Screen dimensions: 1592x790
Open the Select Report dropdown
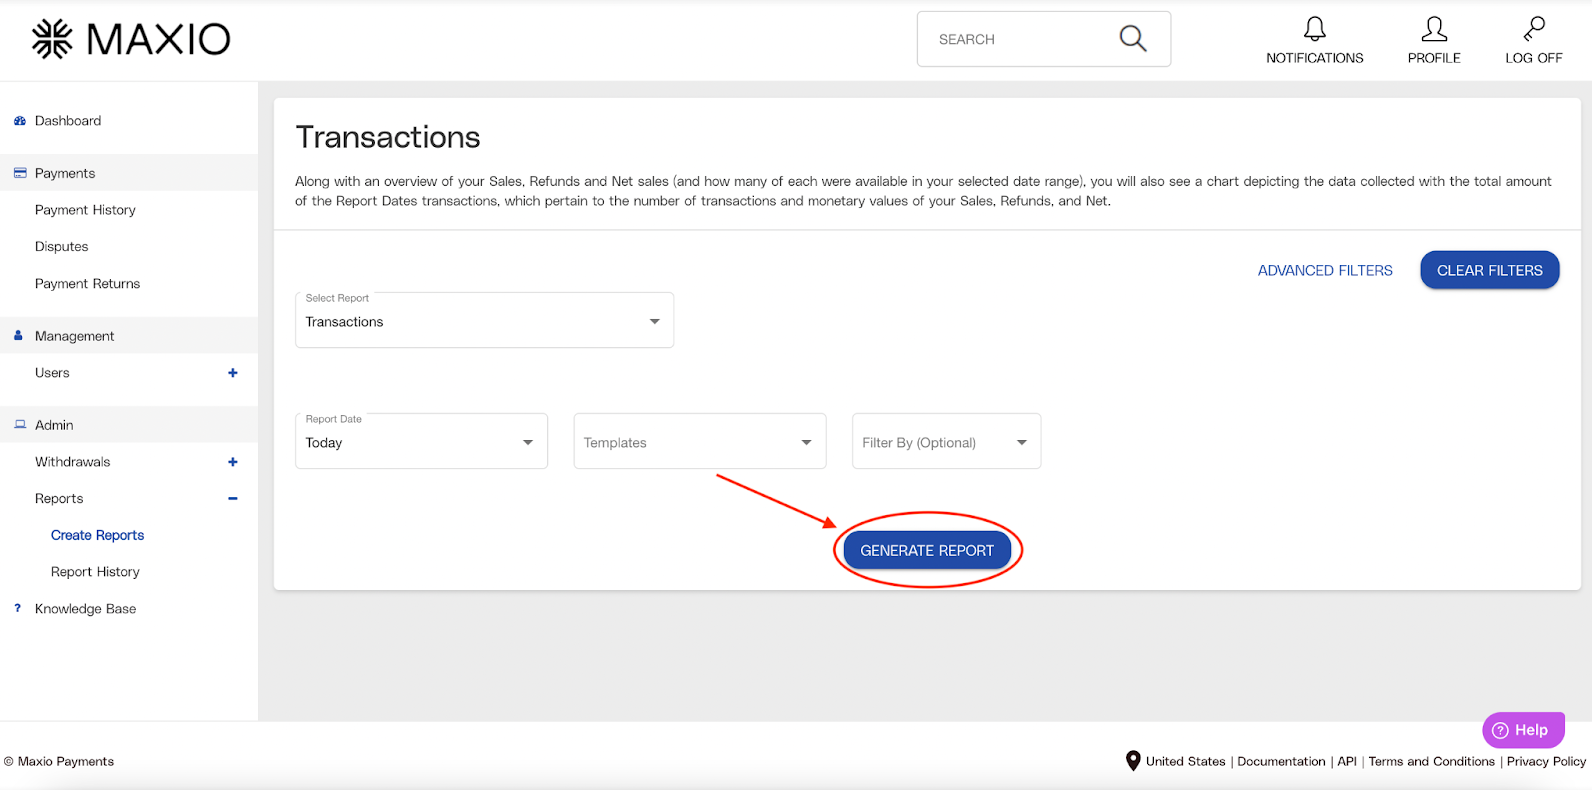(484, 322)
